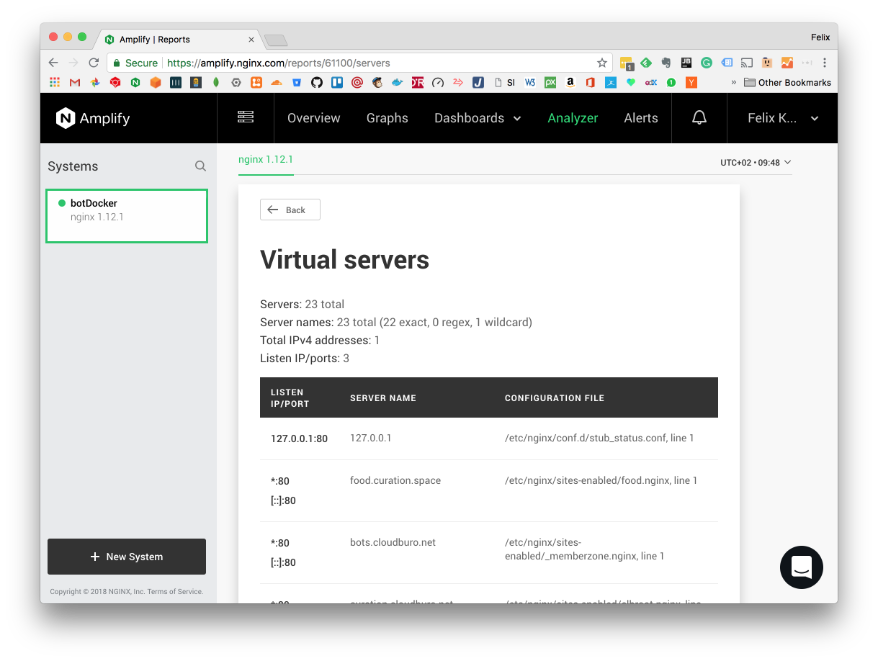This screenshot has width=878, height=661.
Task: Click the Back button
Action: pyautogui.click(x=290, y=210)
